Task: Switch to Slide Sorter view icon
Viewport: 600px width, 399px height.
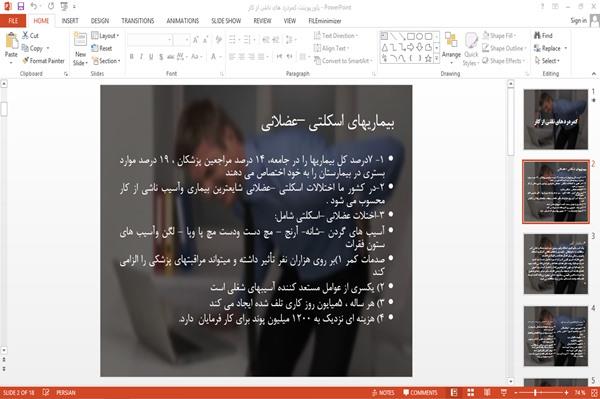Action: tap(471, 392)
